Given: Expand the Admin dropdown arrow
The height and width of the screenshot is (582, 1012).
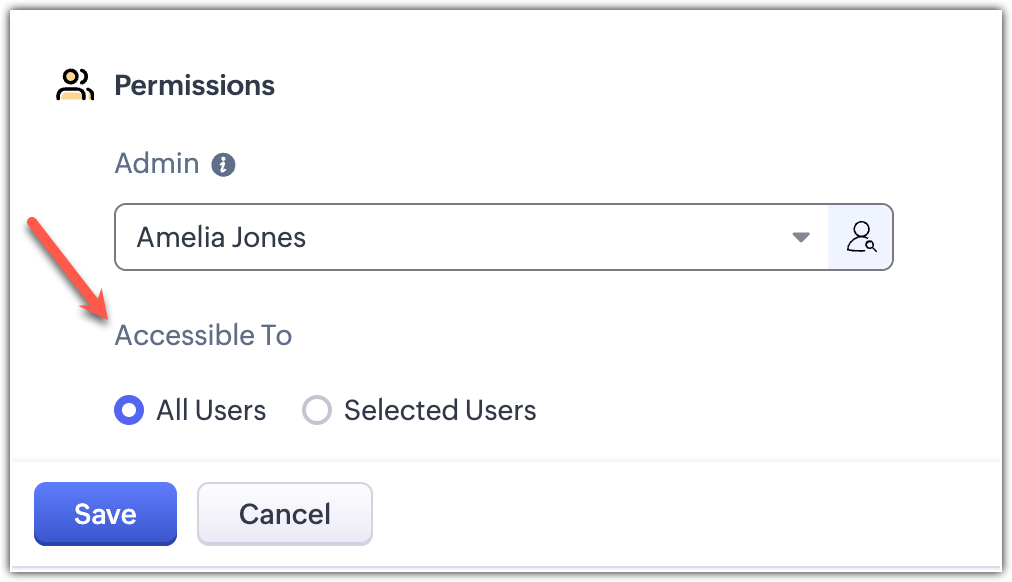Looking at the screenshot, I should pos(800,238).
